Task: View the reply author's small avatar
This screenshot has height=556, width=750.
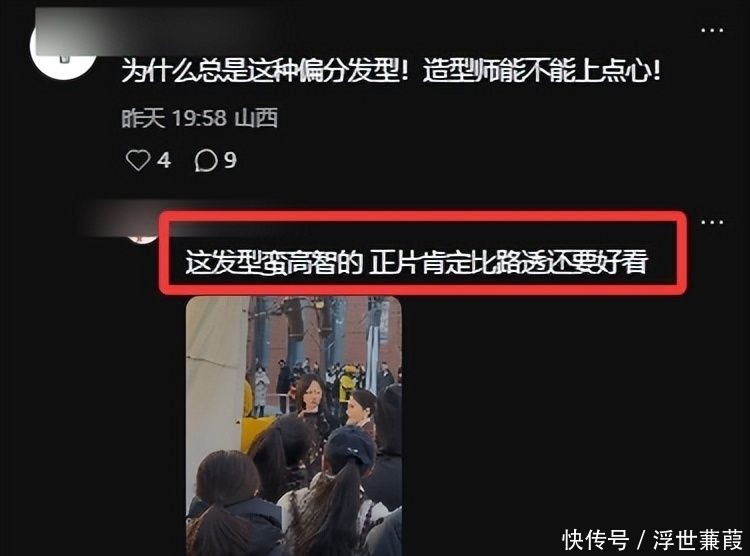Action: [x=142, y=235]
